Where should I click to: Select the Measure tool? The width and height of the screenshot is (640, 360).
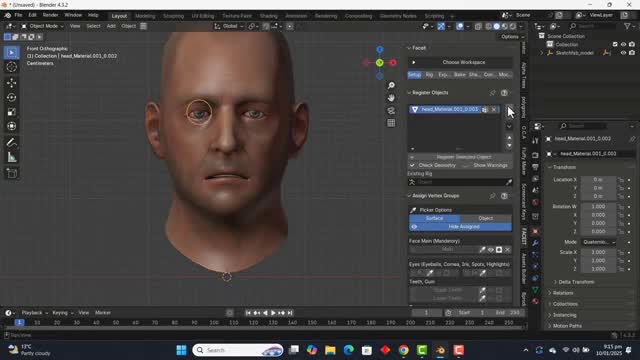11,157
